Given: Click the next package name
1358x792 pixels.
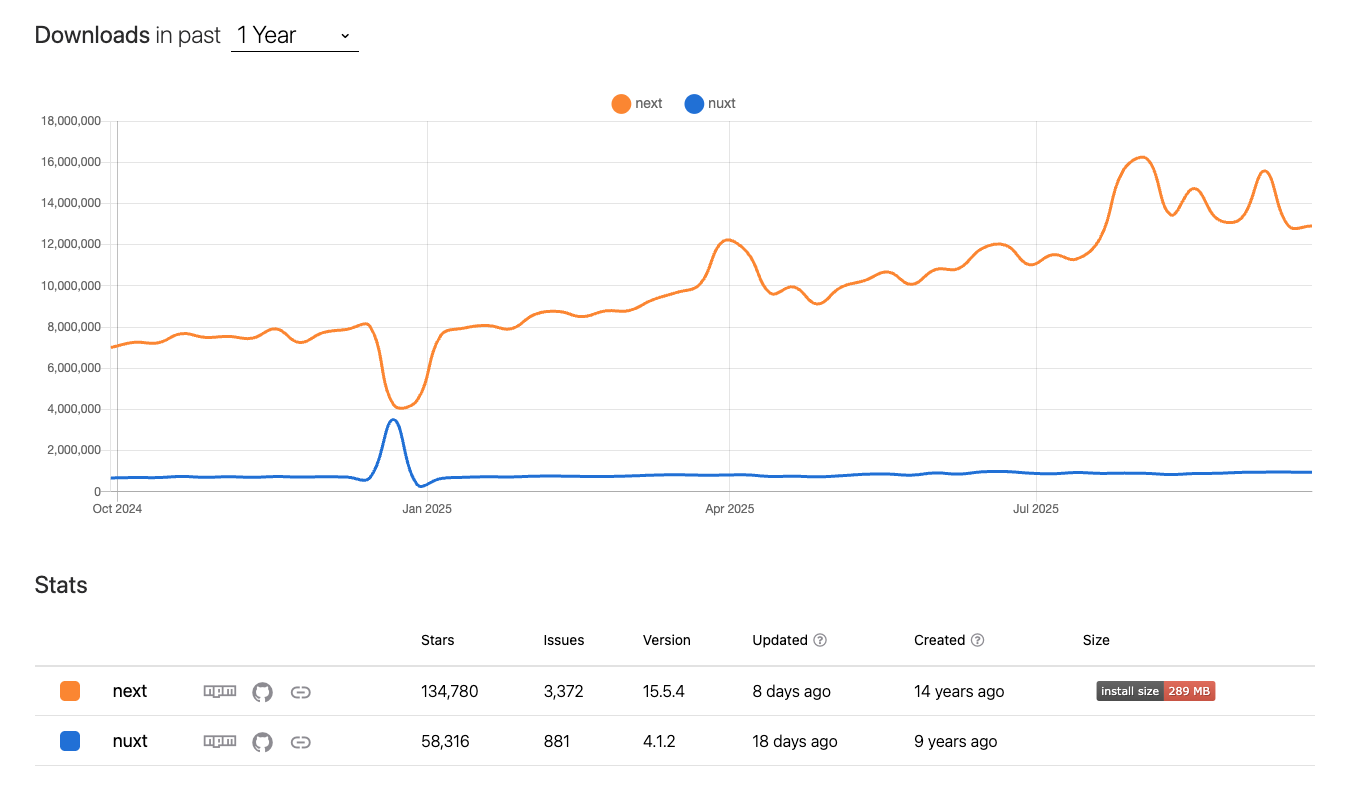Looking at the screenshot, I should [x=130, y=691].
